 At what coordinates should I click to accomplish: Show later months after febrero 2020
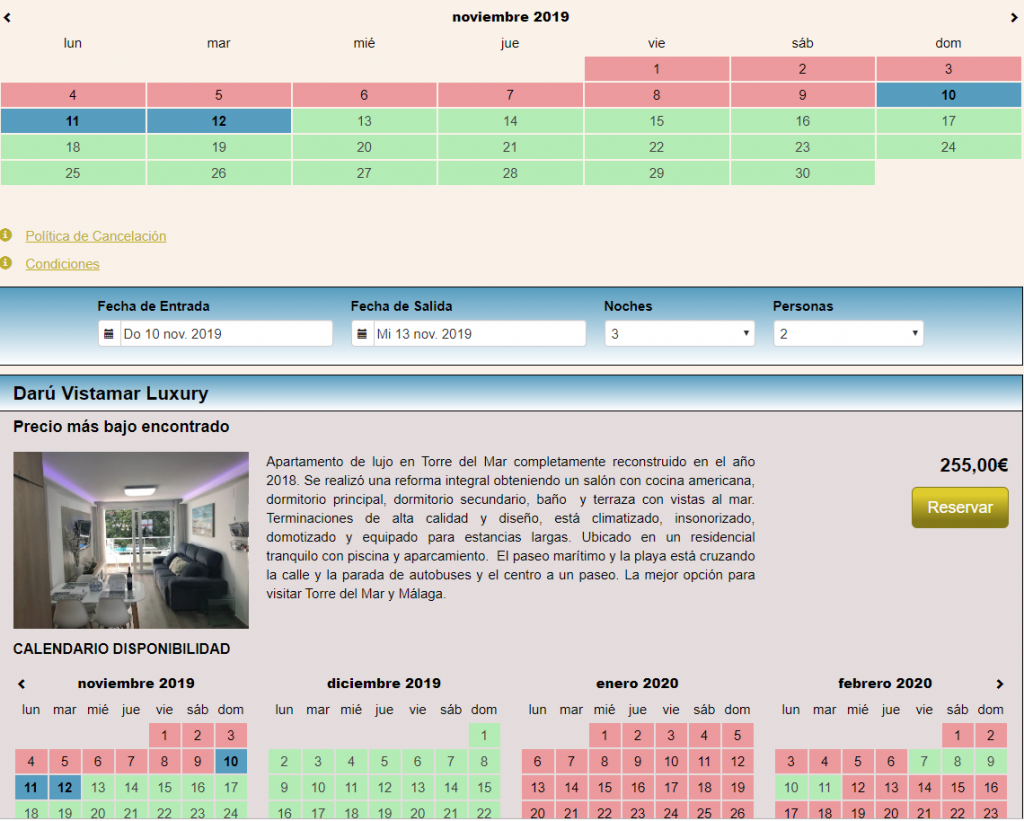click(998, 684)
